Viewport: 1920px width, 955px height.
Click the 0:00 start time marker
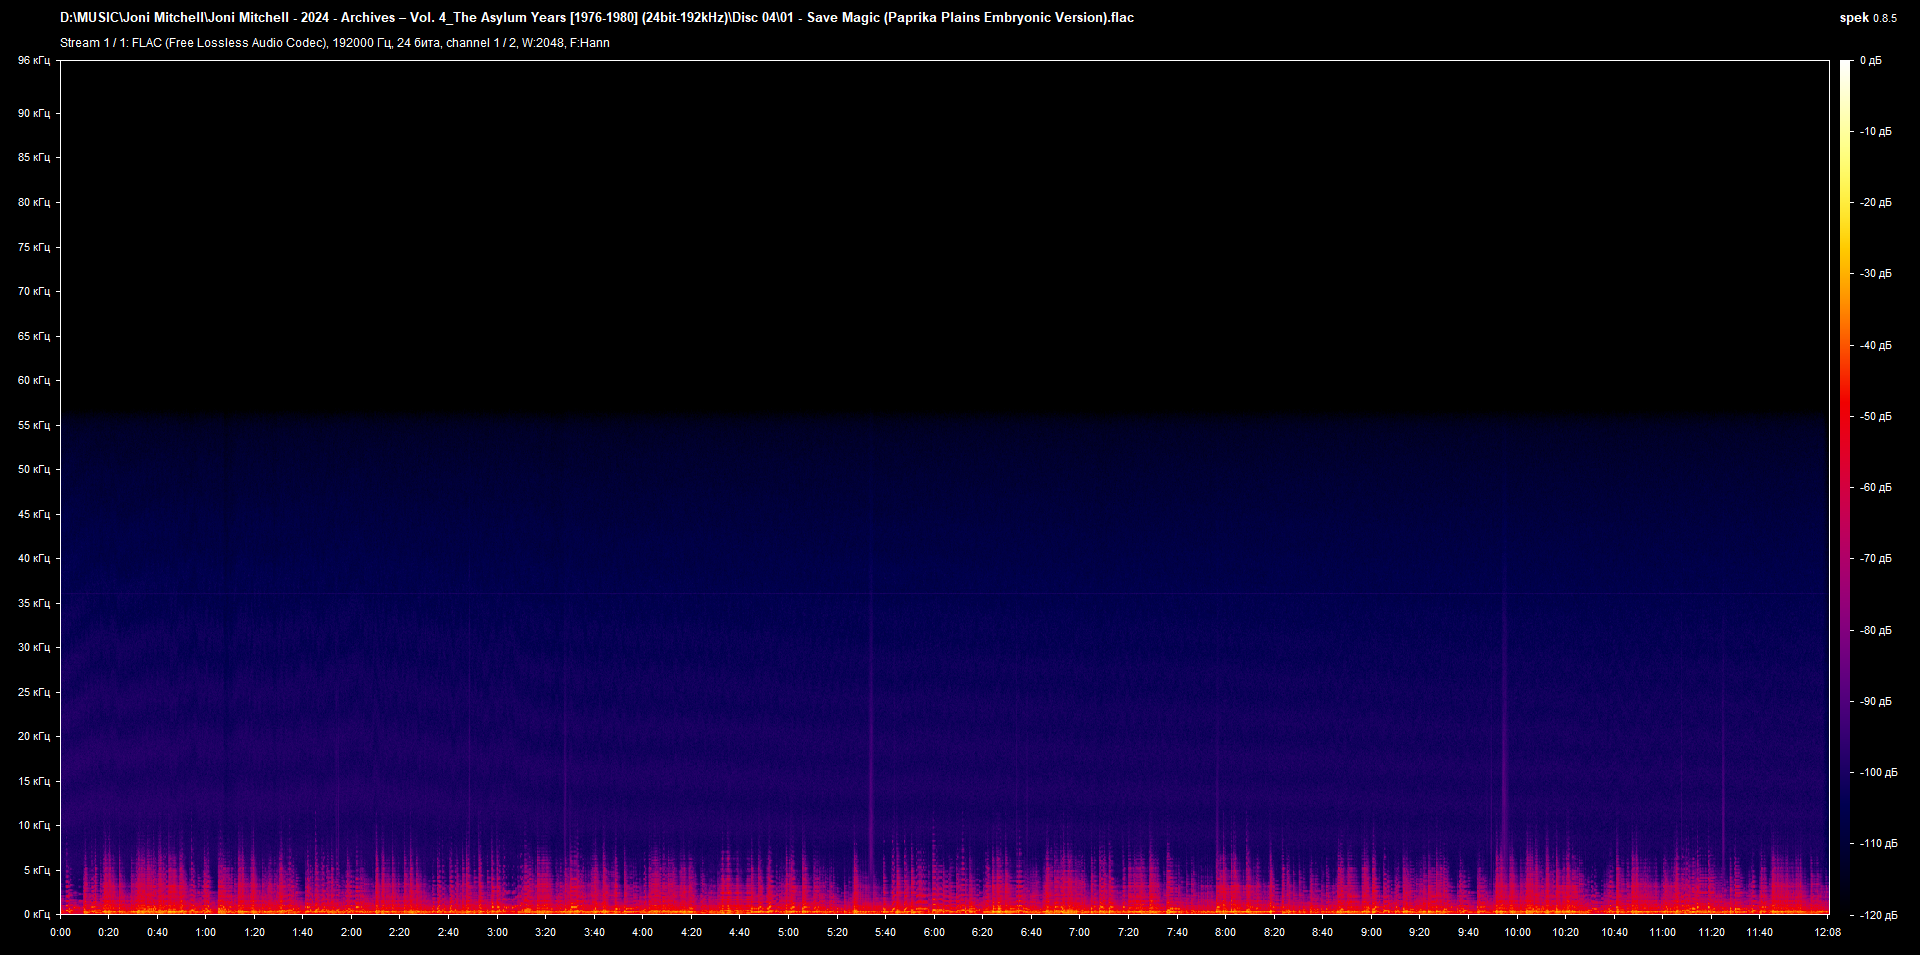click(62, 931)
